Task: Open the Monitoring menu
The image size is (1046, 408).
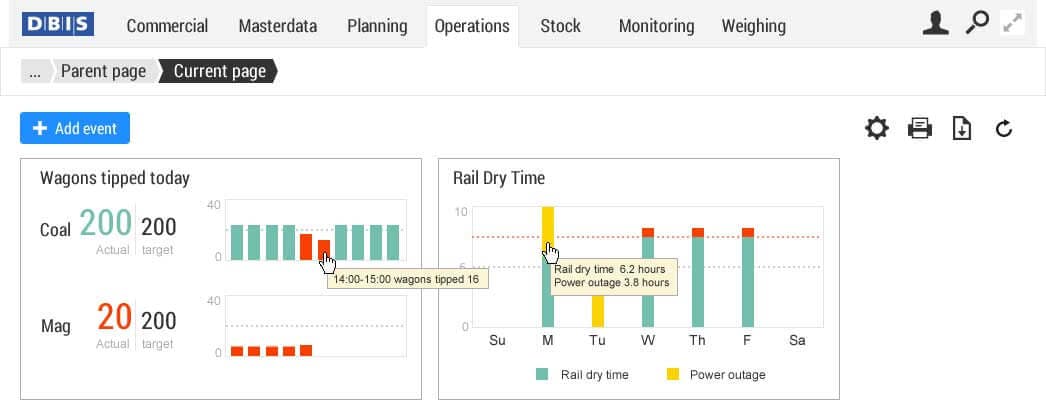Action: pyautogui.click(x=656, y=26)
